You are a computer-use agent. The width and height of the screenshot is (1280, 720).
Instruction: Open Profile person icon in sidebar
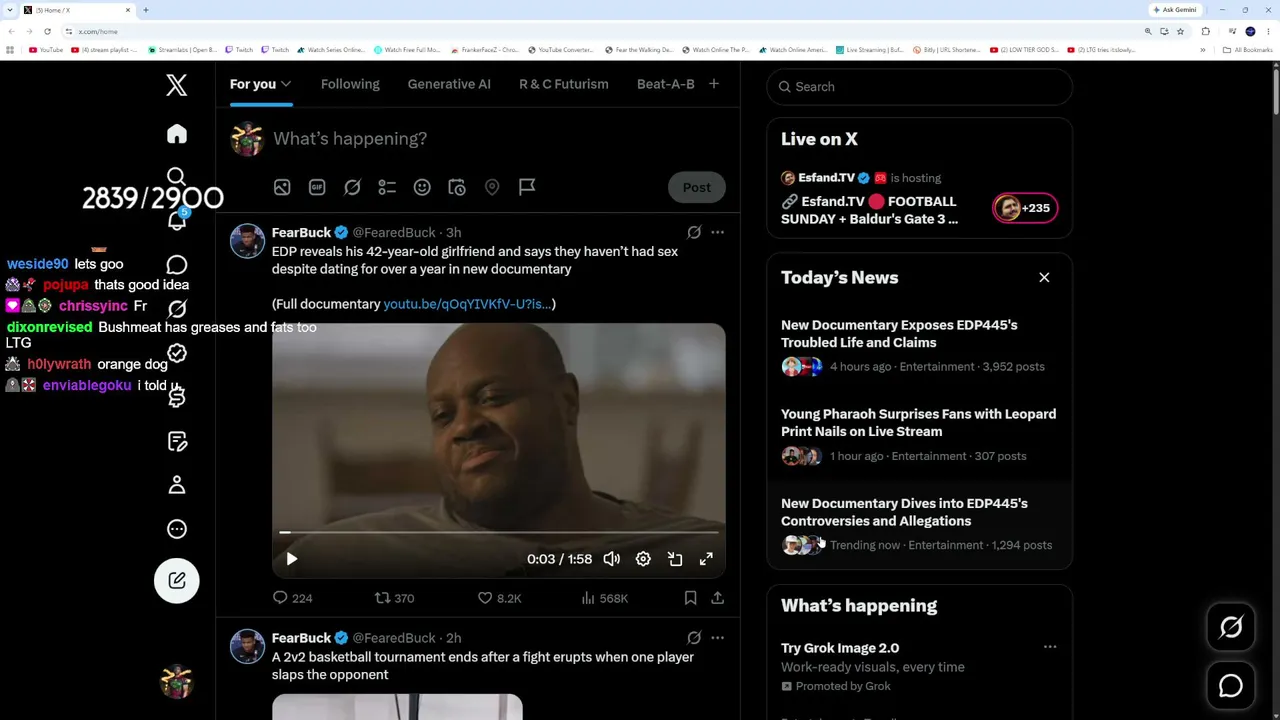(x=177, y=485)
